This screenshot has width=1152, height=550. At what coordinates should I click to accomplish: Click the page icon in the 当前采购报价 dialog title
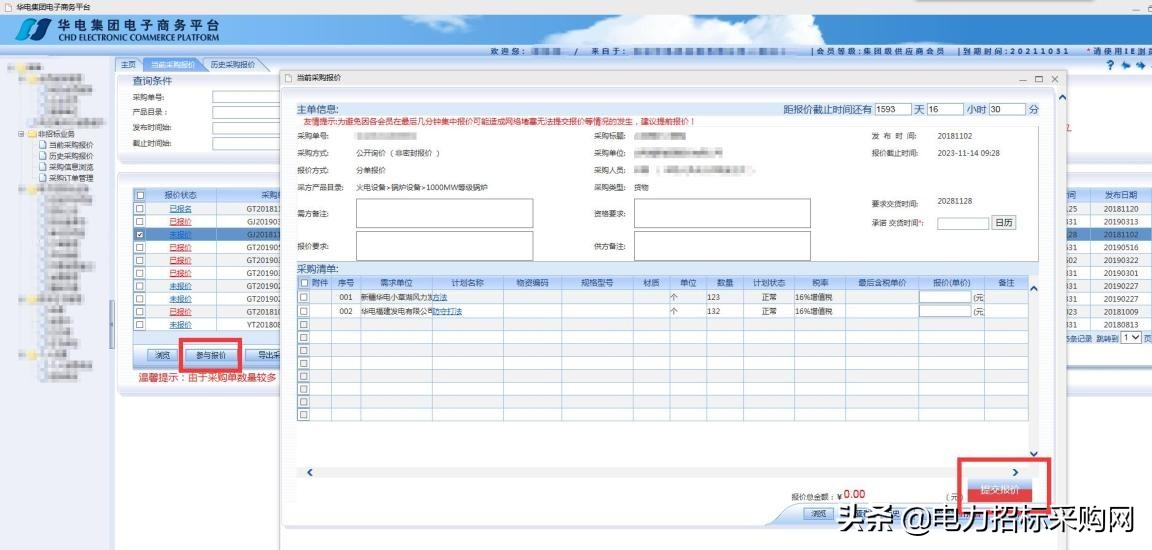pyautogui.click(x=289, y=78)
